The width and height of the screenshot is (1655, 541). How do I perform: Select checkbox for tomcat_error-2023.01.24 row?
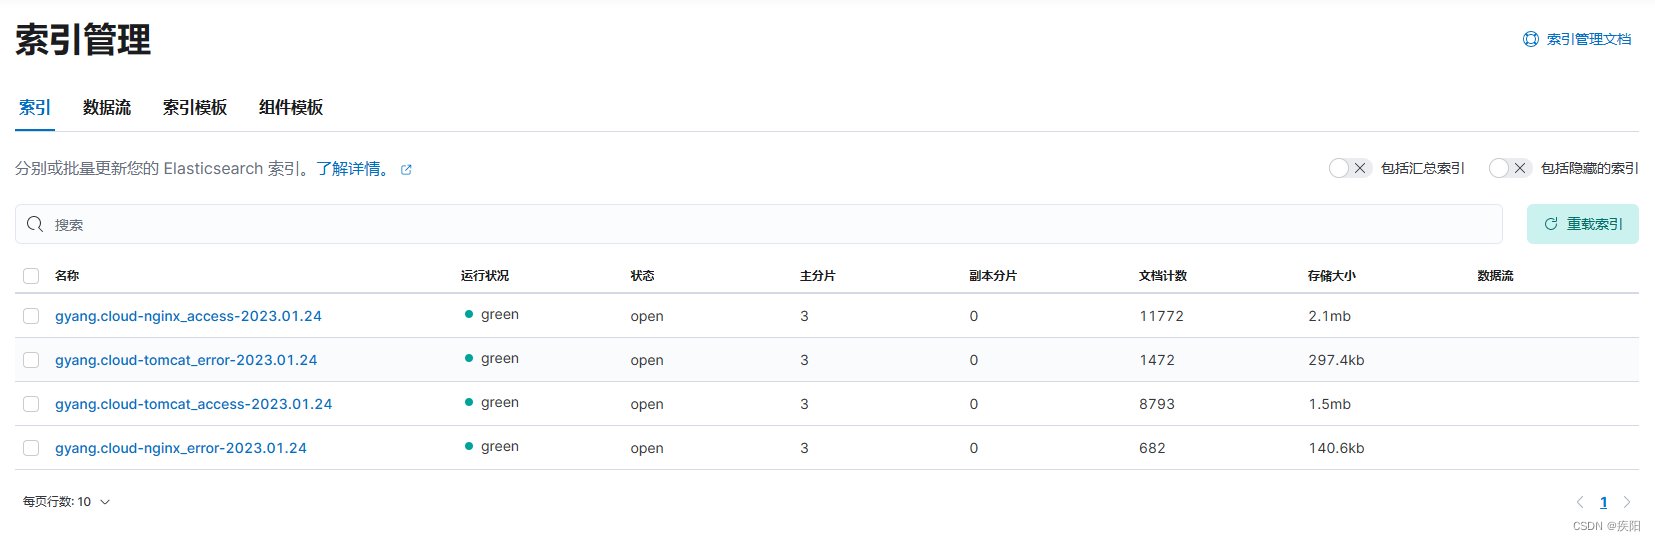(31, 360)
